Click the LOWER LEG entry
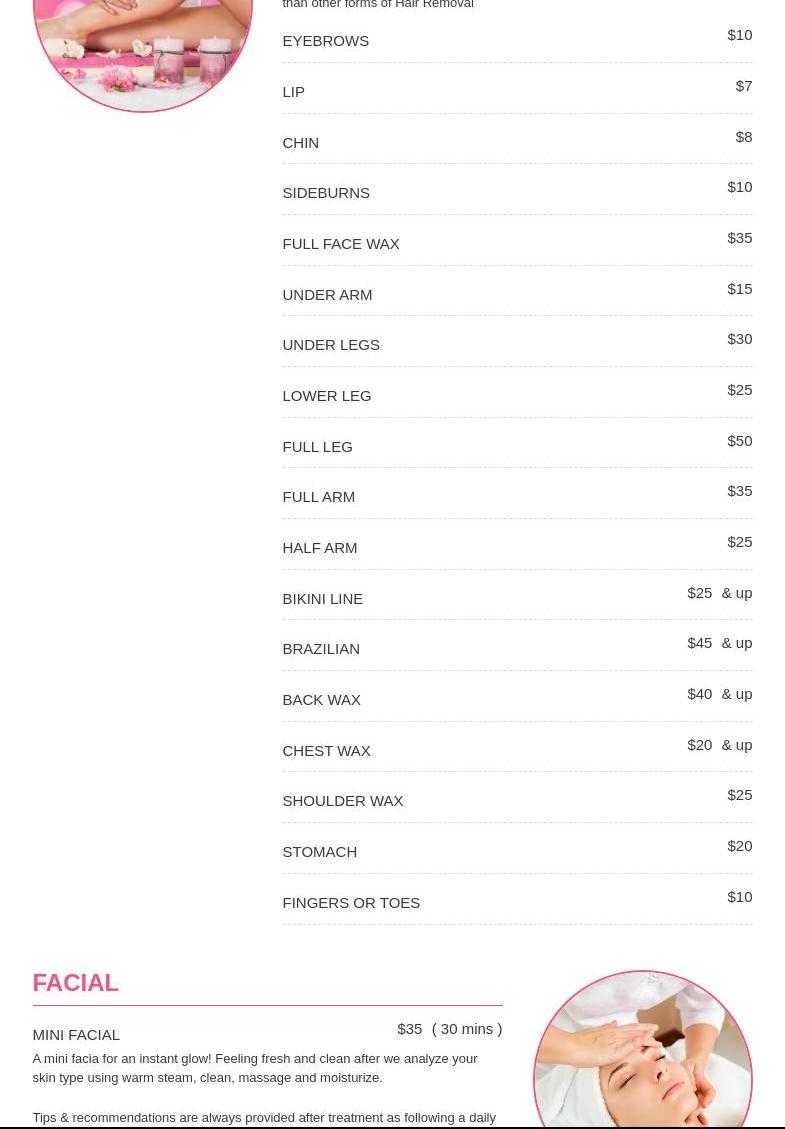785x1129 pixels. (x=326, y=396)
